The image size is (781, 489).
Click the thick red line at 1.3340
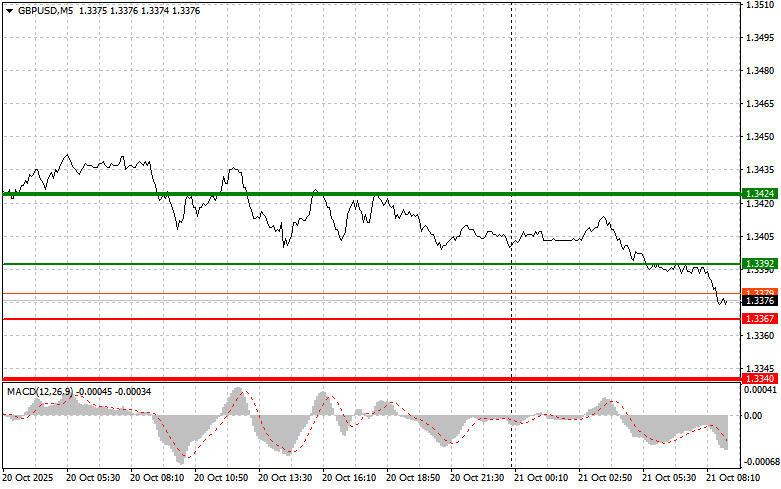click(300, 379)
